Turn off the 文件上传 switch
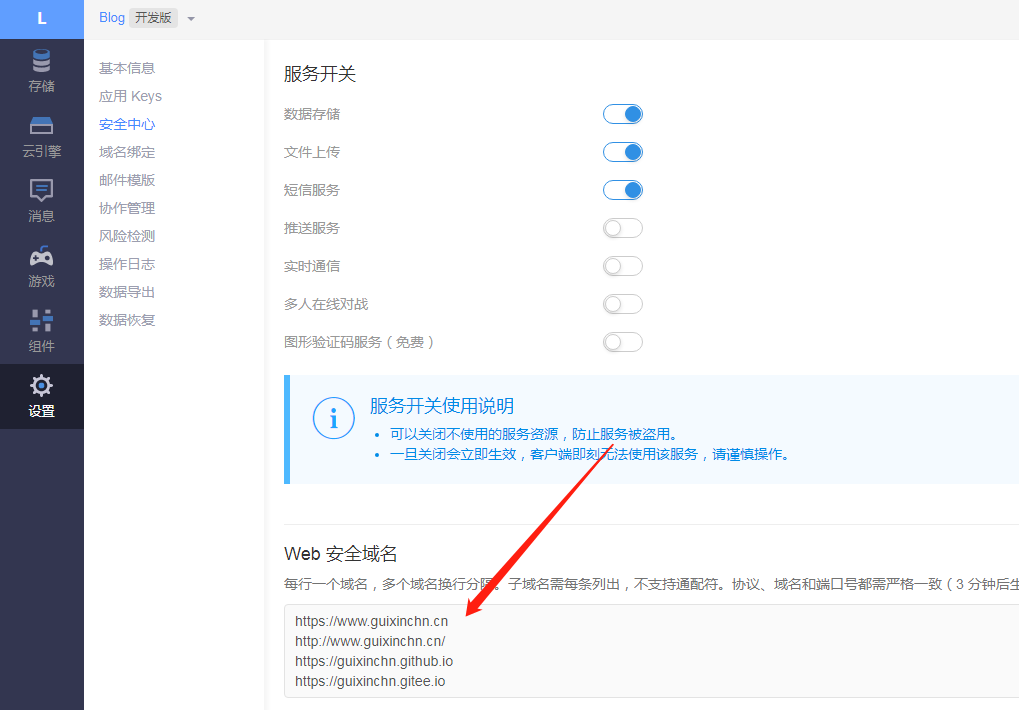 point(622,152)
